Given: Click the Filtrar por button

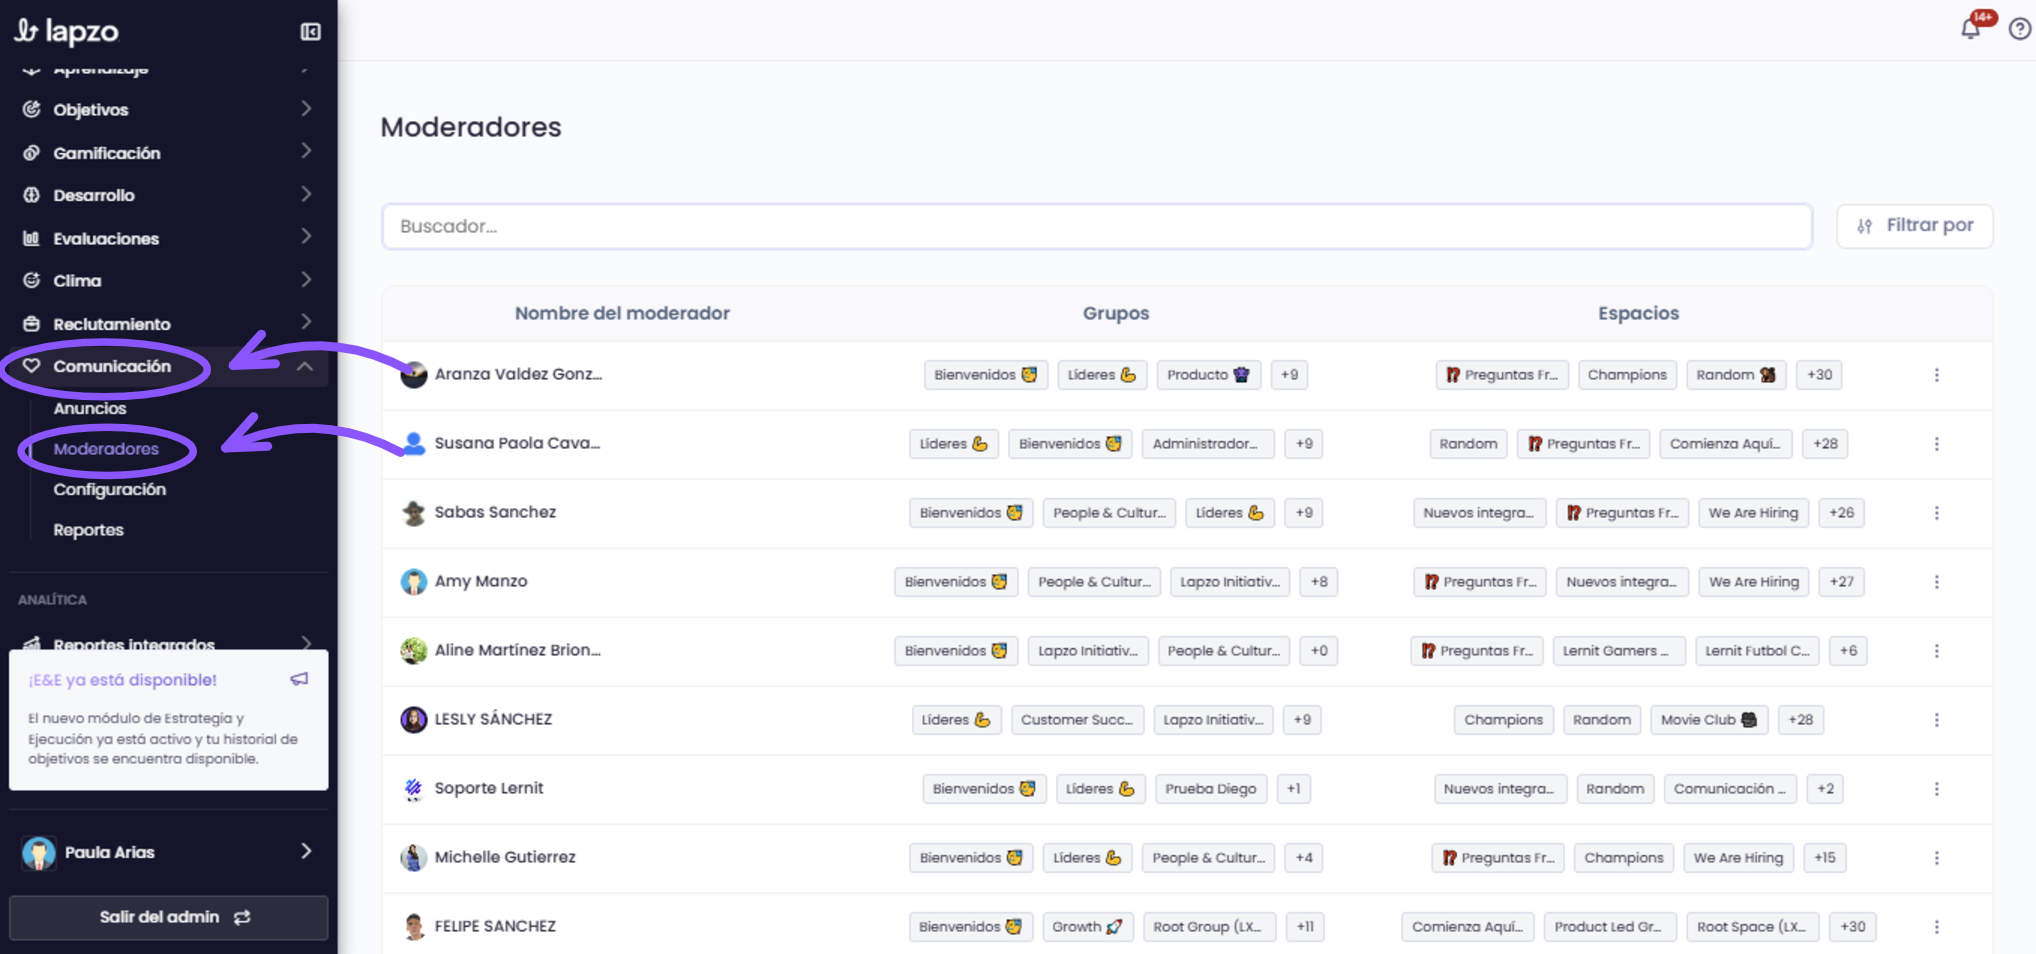Looking at the screenshot, I should pos(1914,226).
